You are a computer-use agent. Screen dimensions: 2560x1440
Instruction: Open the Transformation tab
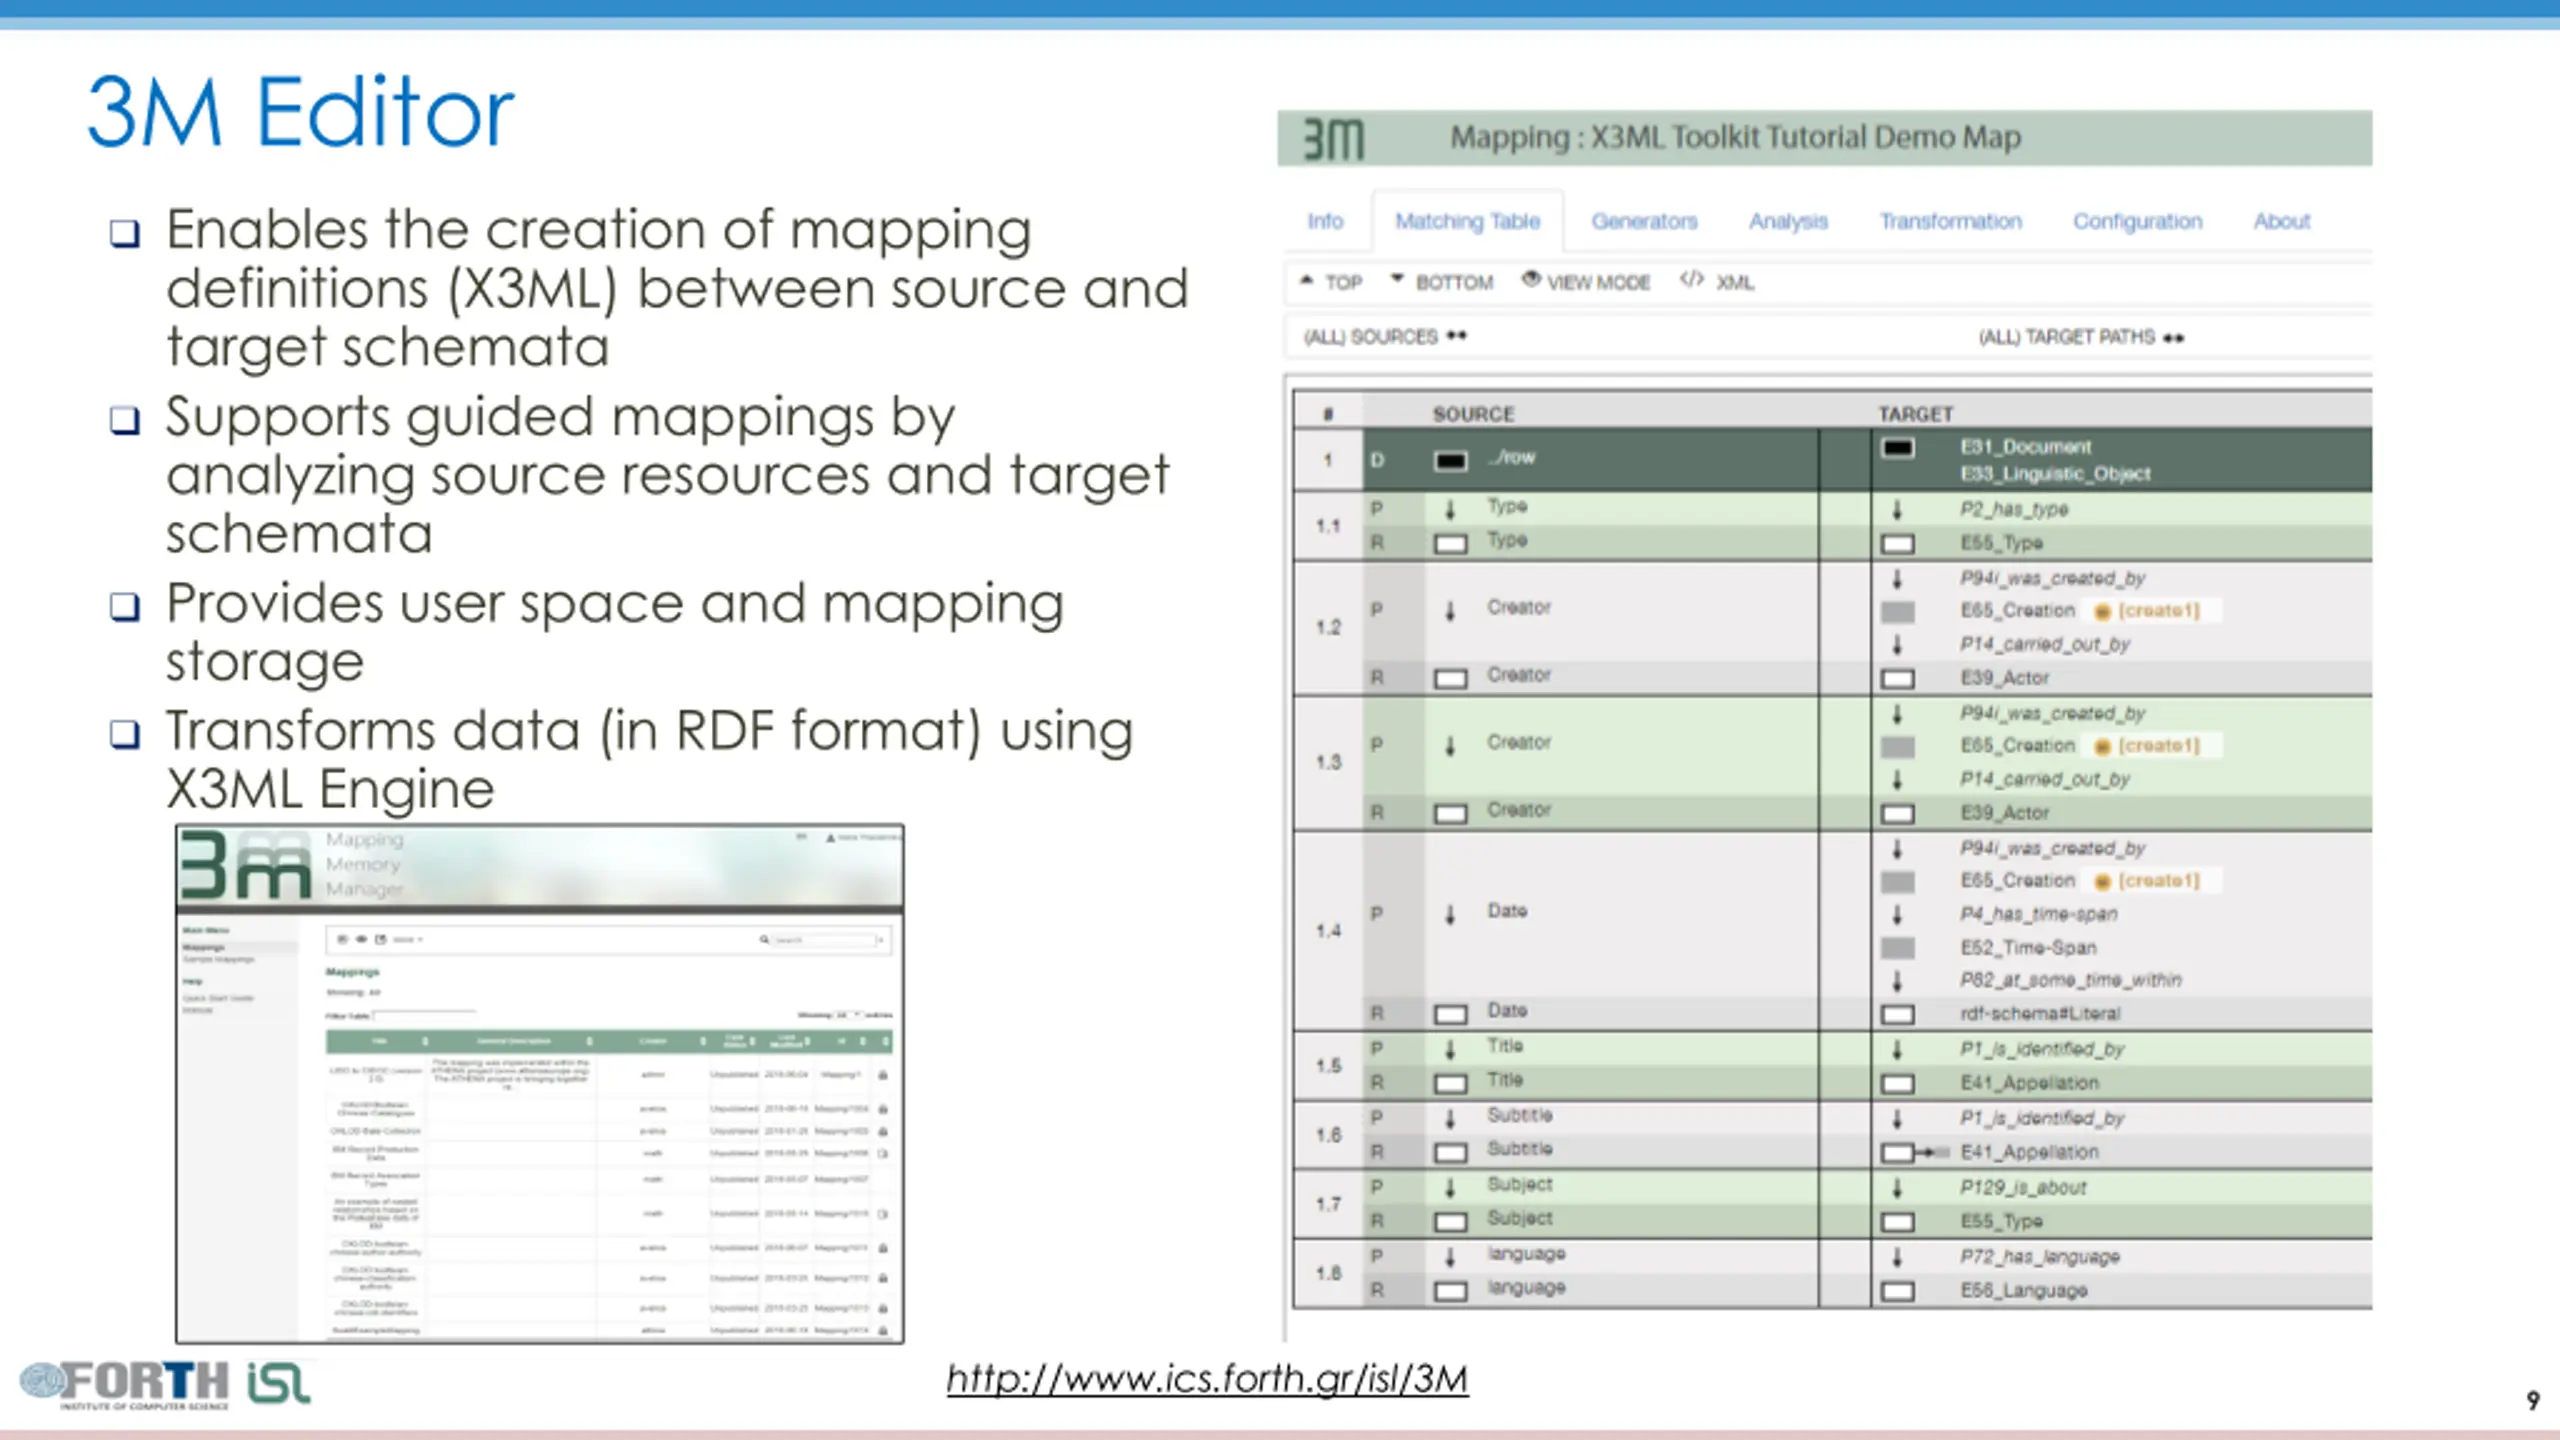click(1950, 221)
